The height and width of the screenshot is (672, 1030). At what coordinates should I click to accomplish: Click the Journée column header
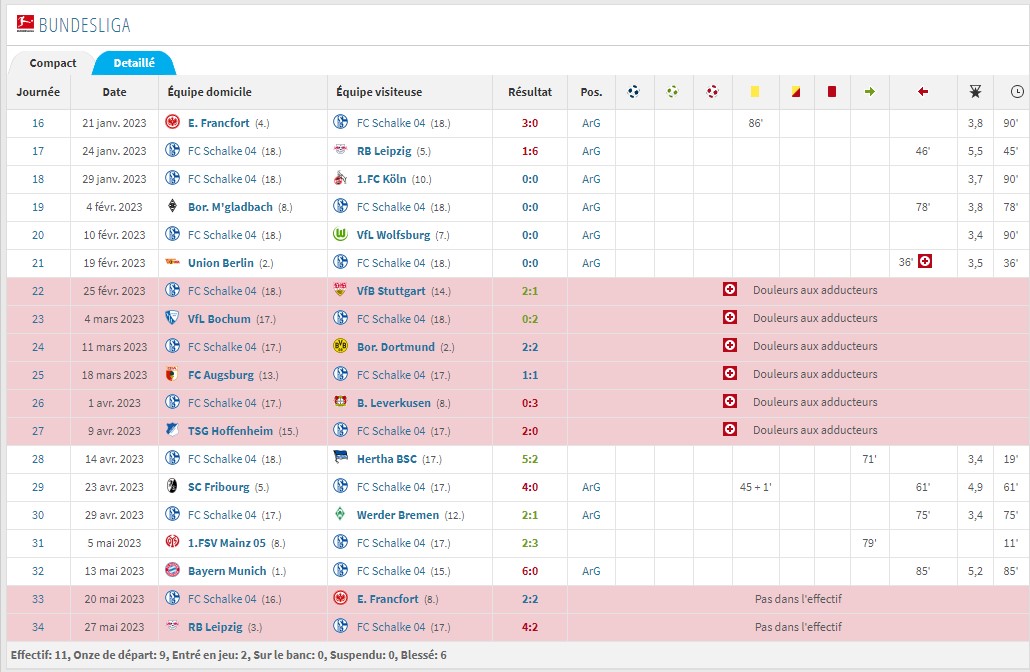[38, 92]
